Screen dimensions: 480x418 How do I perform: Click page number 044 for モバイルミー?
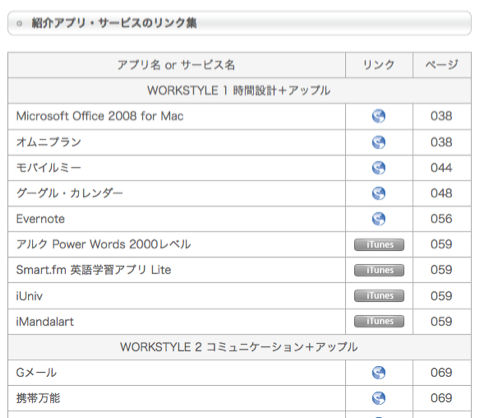click(441, 168)
